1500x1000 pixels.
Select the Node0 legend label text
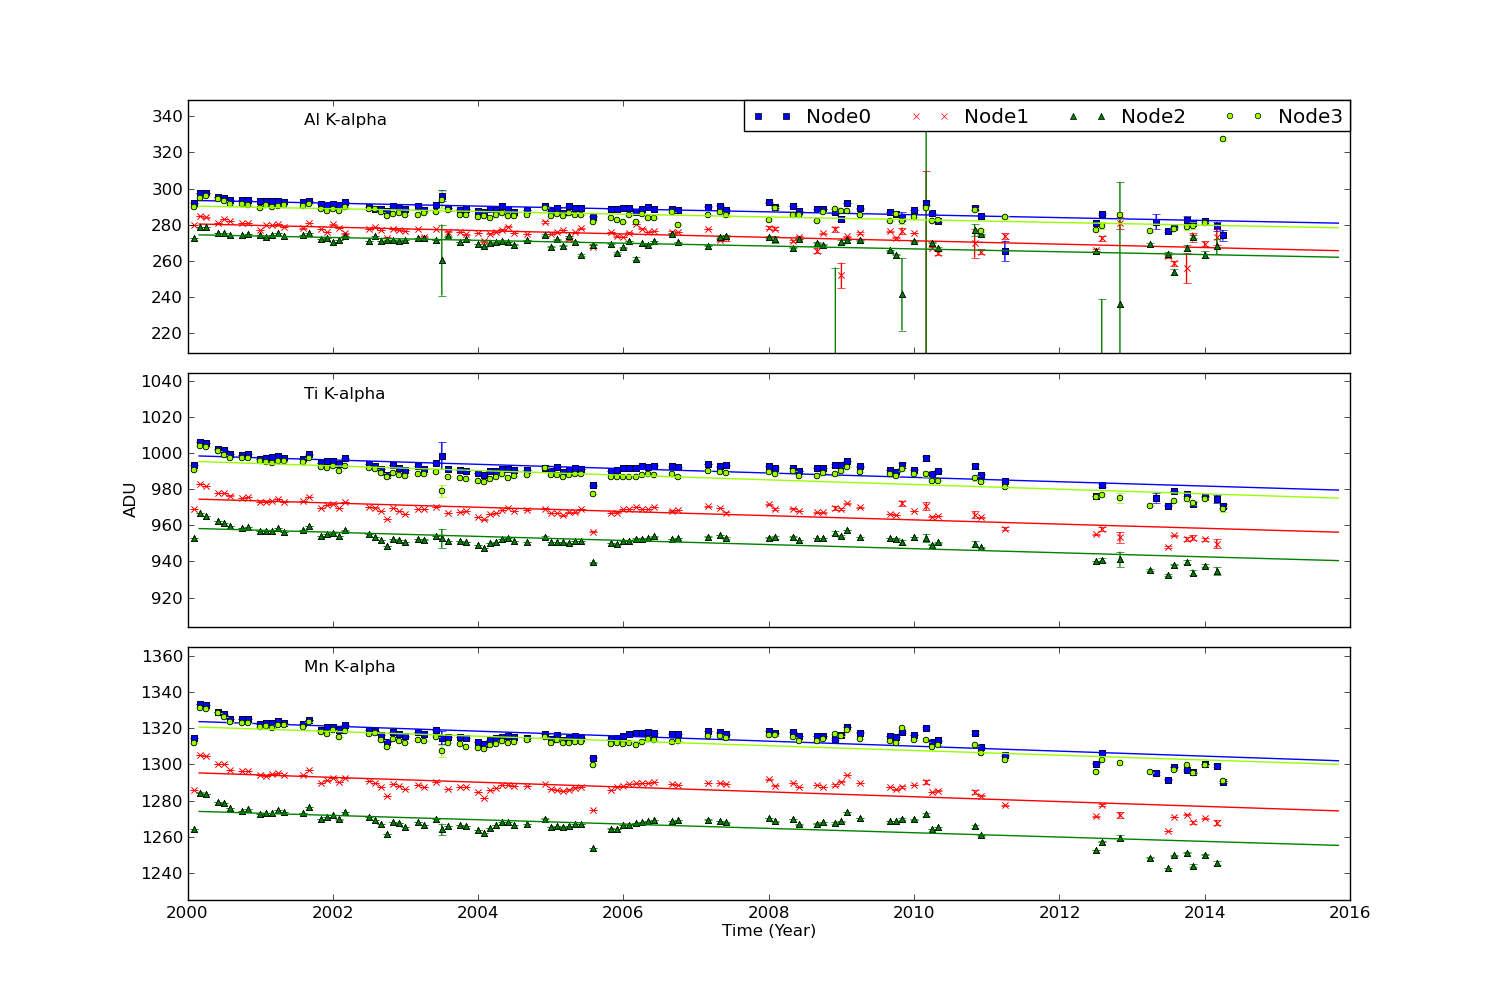click(838, 117)
